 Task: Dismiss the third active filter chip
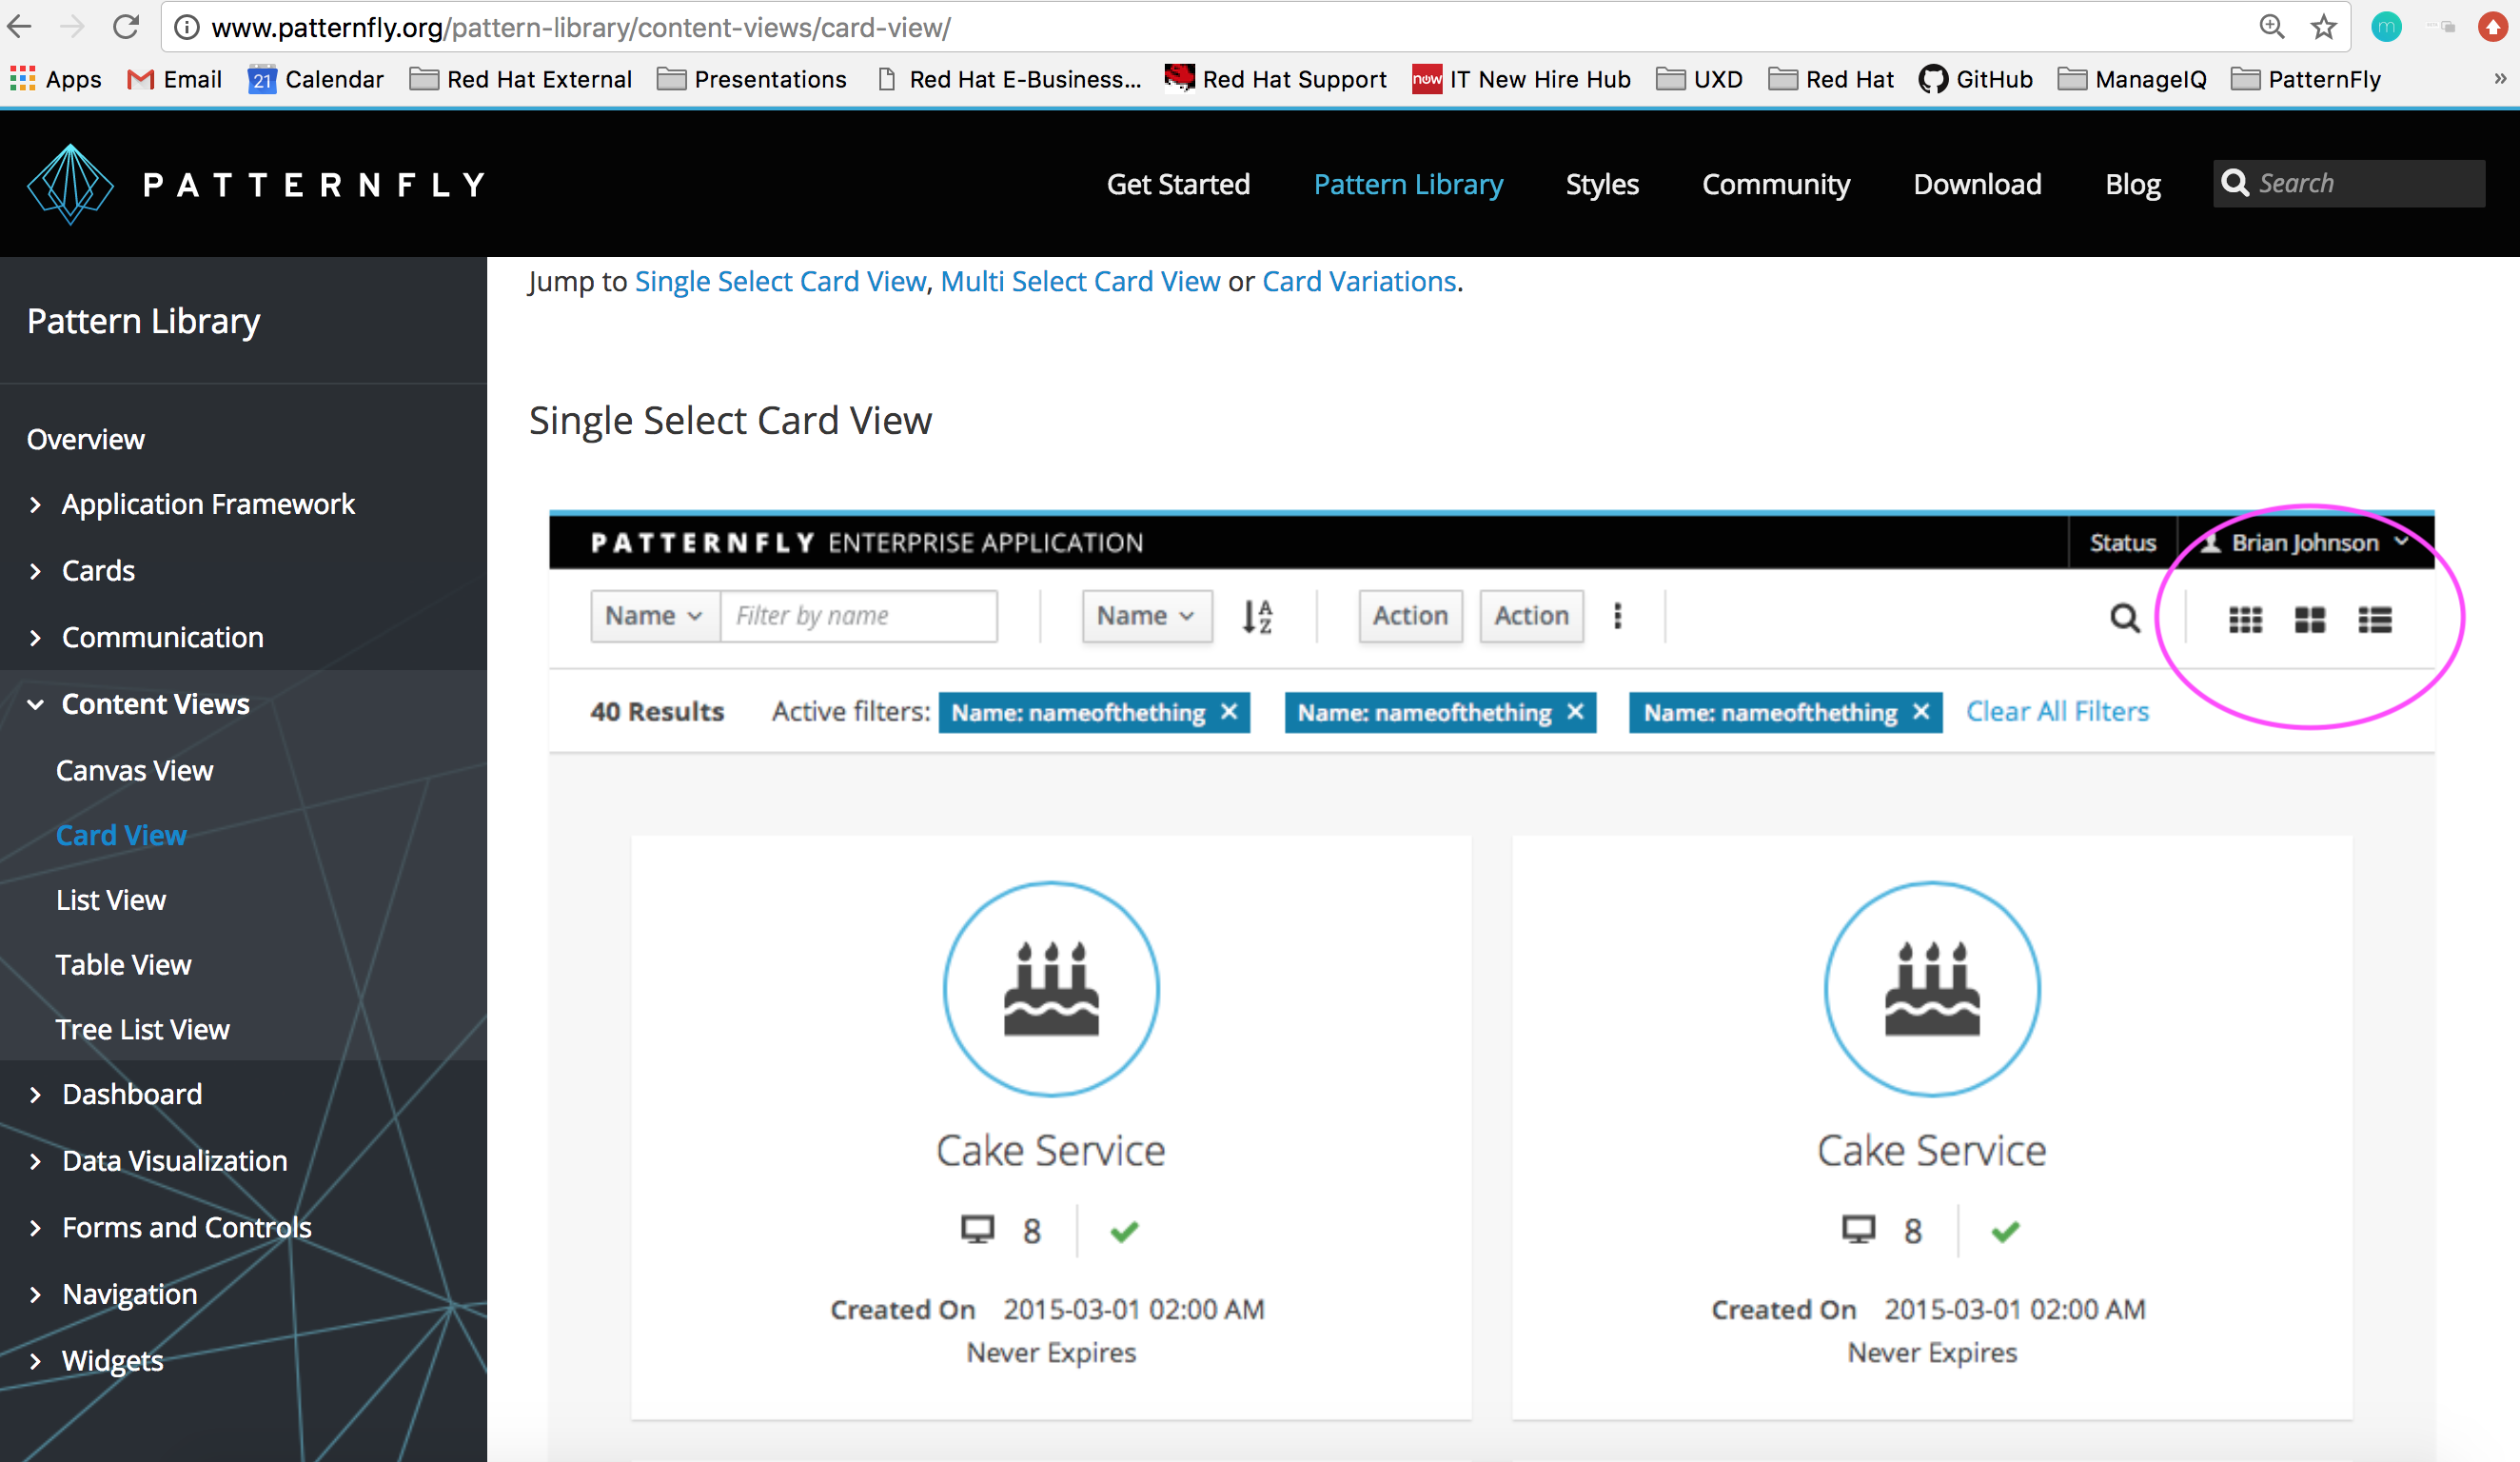(x=1921, y=712)
